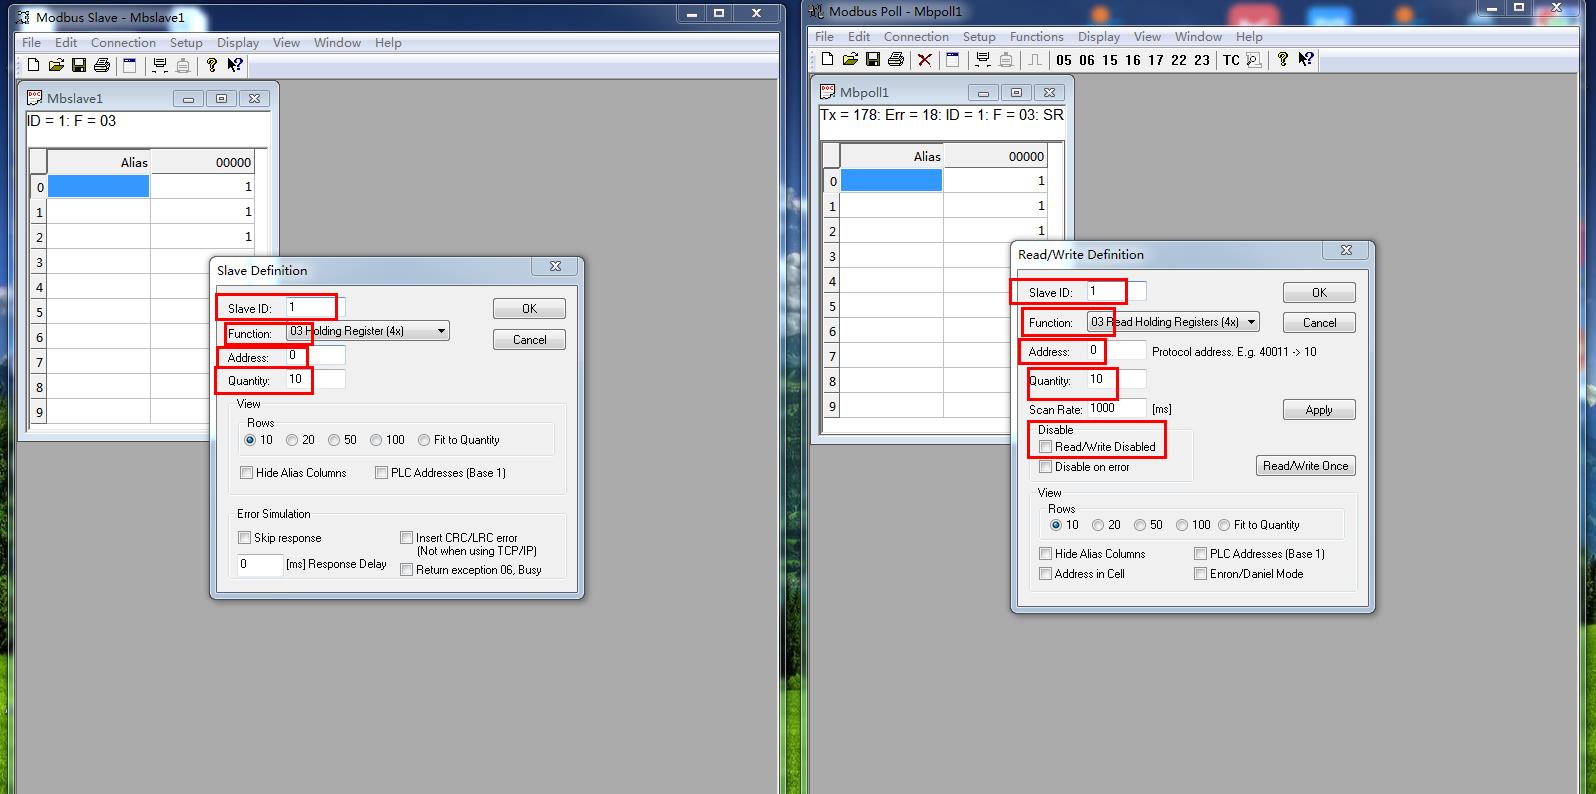
Task: Click the Response Delay input field
Action: (x=259, y=564)
